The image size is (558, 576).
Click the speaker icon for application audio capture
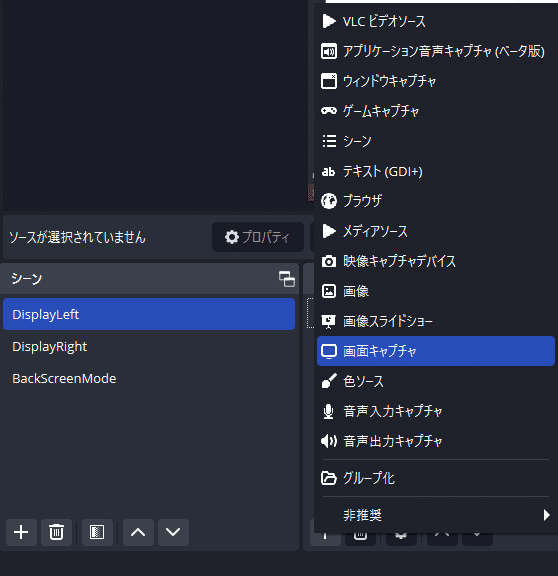(x=329, y=51)
